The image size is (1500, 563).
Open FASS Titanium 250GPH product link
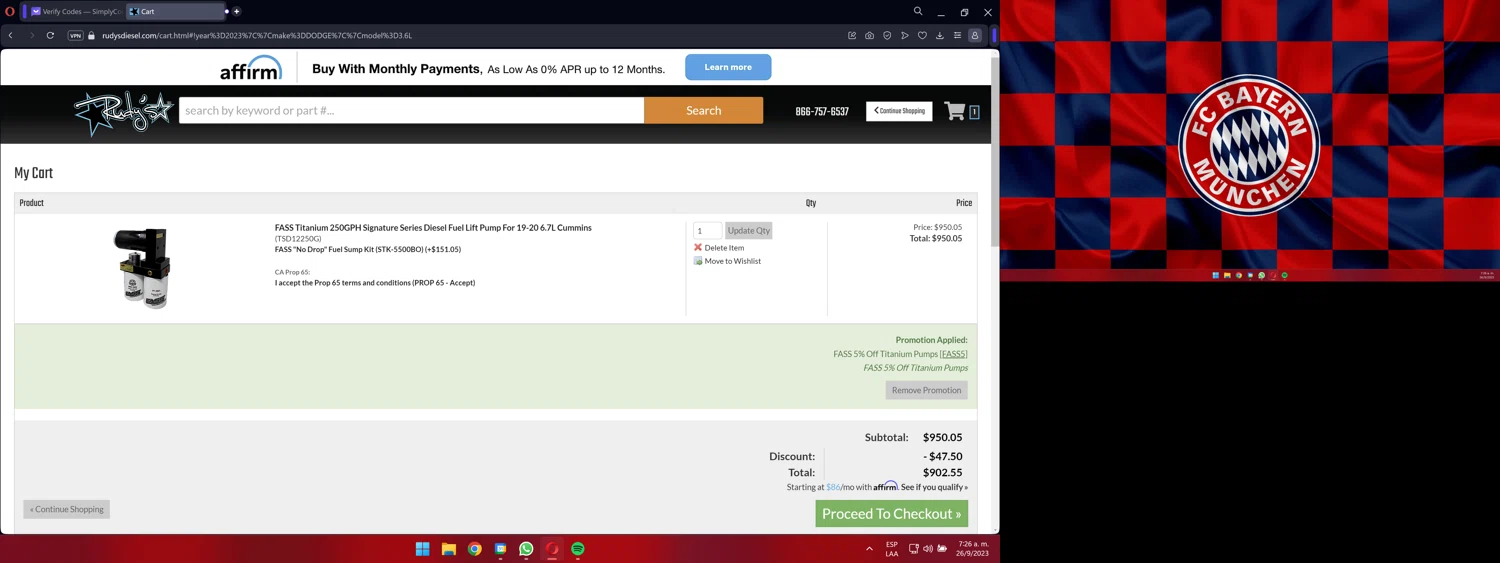(433, 228)
